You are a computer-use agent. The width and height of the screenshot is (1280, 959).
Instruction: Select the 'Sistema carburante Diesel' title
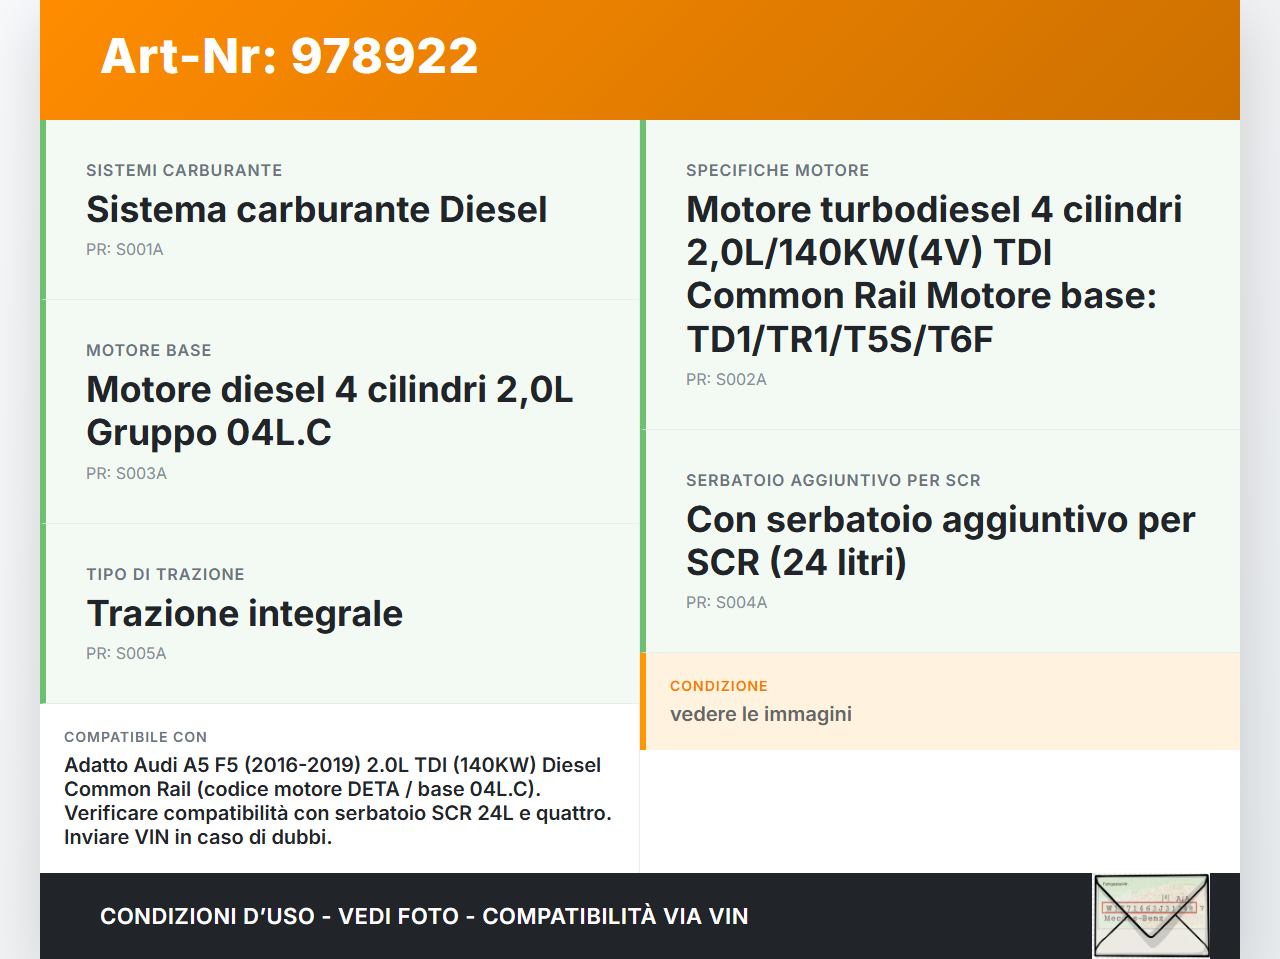click(316, 210)
